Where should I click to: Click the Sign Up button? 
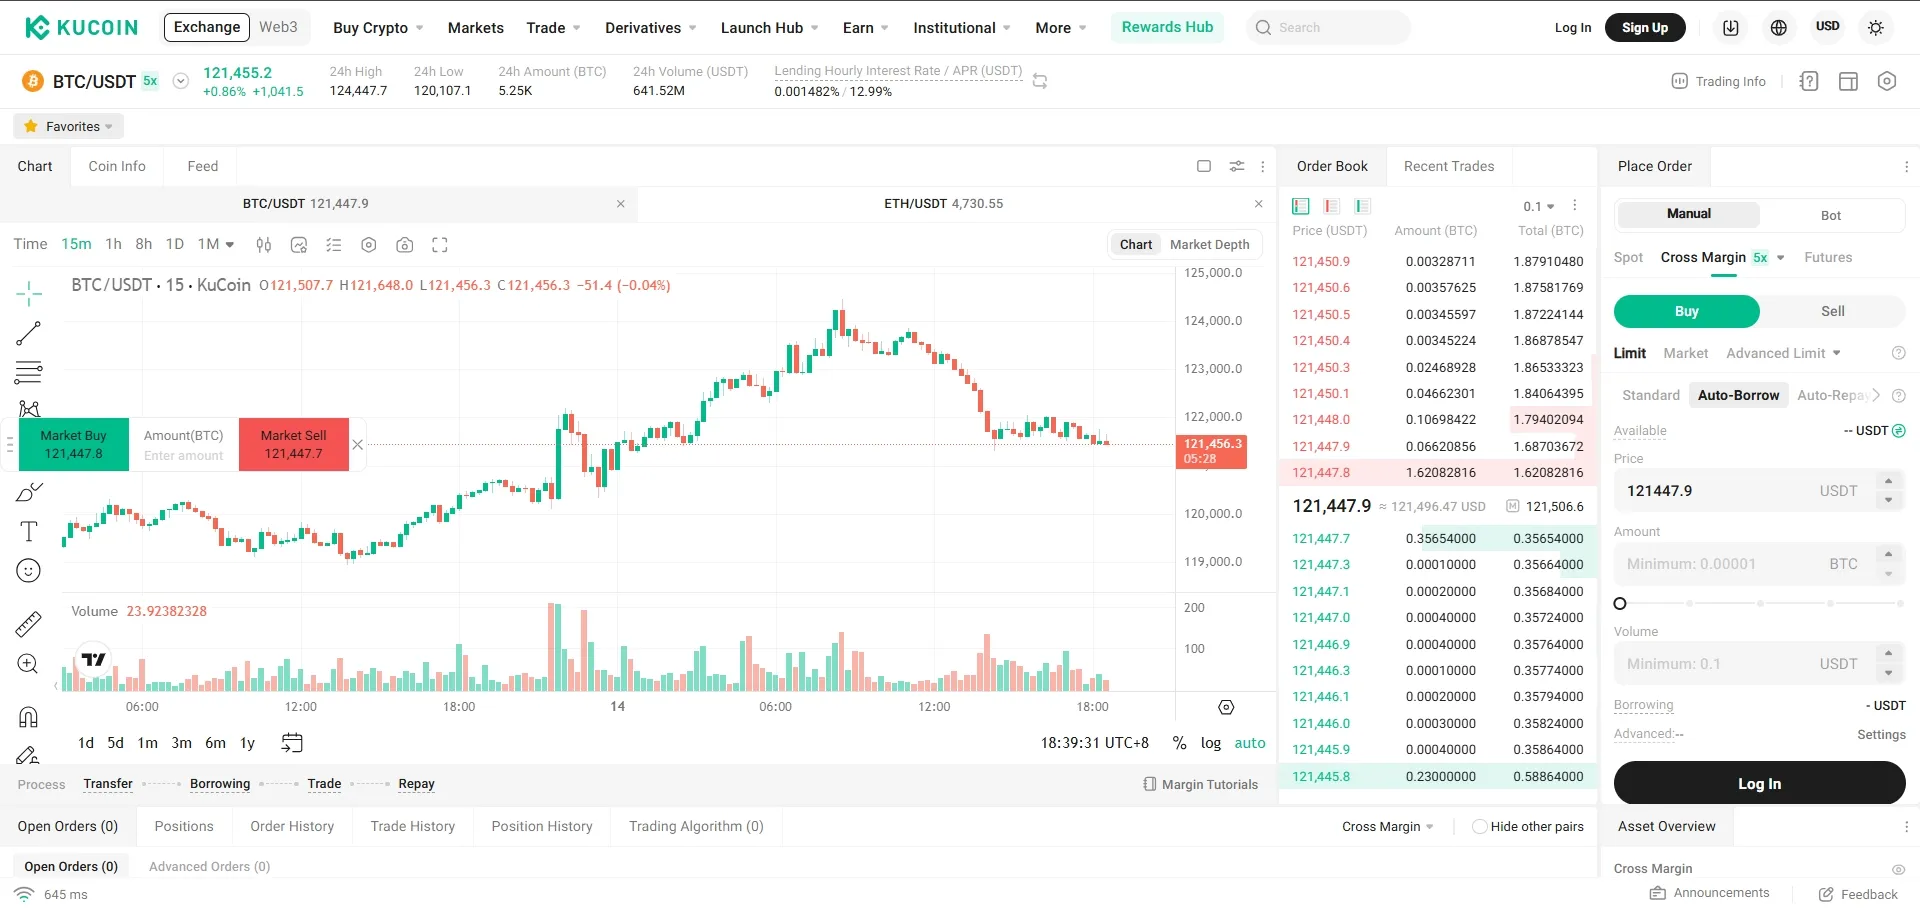1644,28
